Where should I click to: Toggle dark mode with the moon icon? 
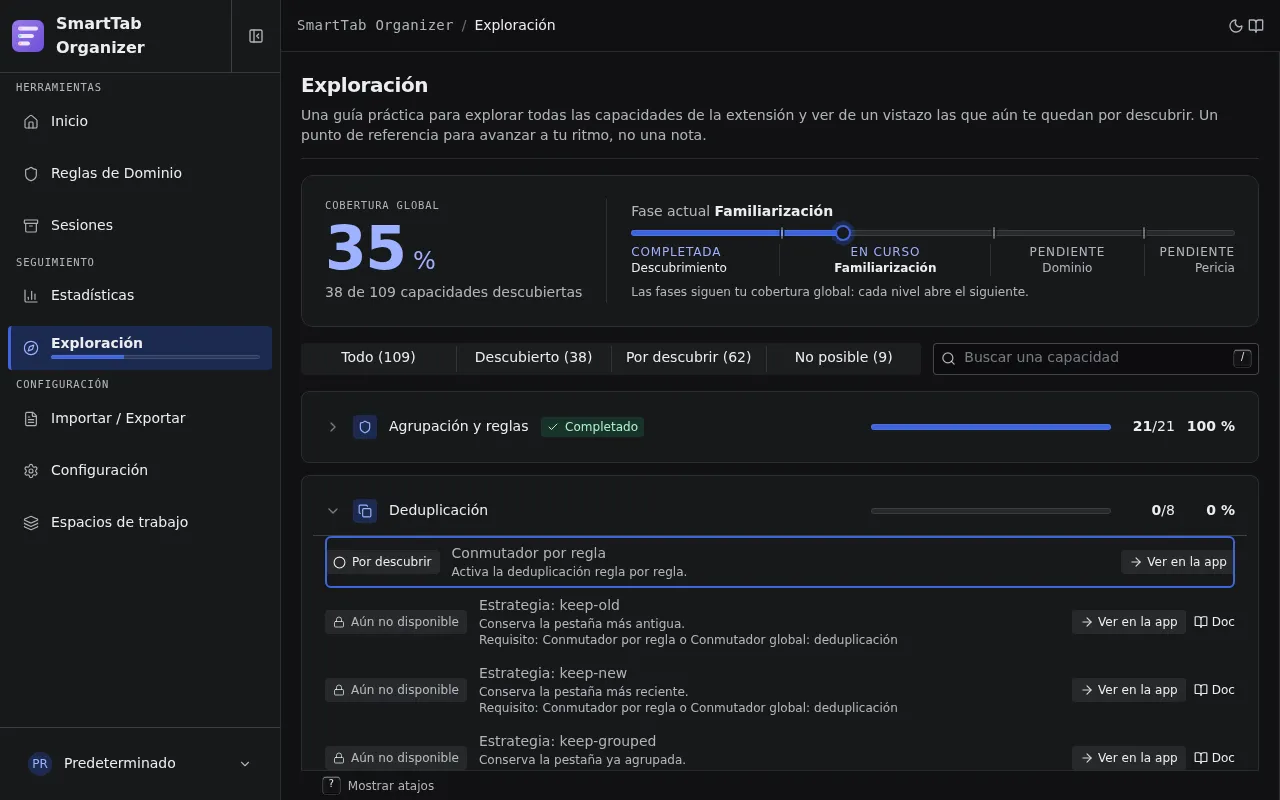point(1235,26)
